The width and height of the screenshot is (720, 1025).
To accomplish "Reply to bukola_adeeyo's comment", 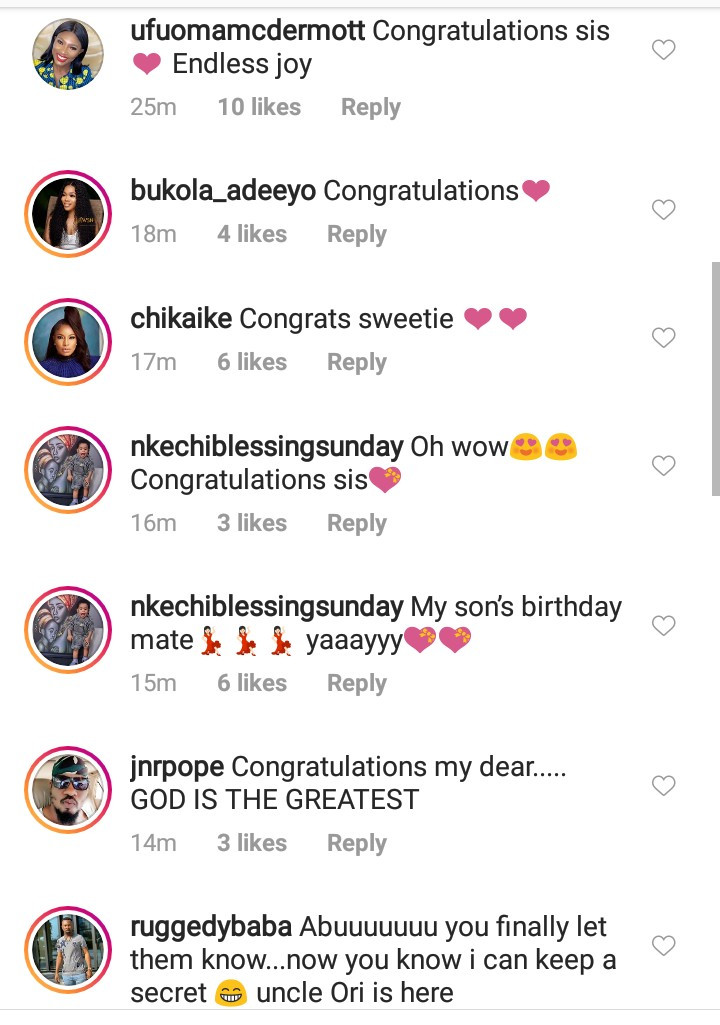I will coord(357,234).
